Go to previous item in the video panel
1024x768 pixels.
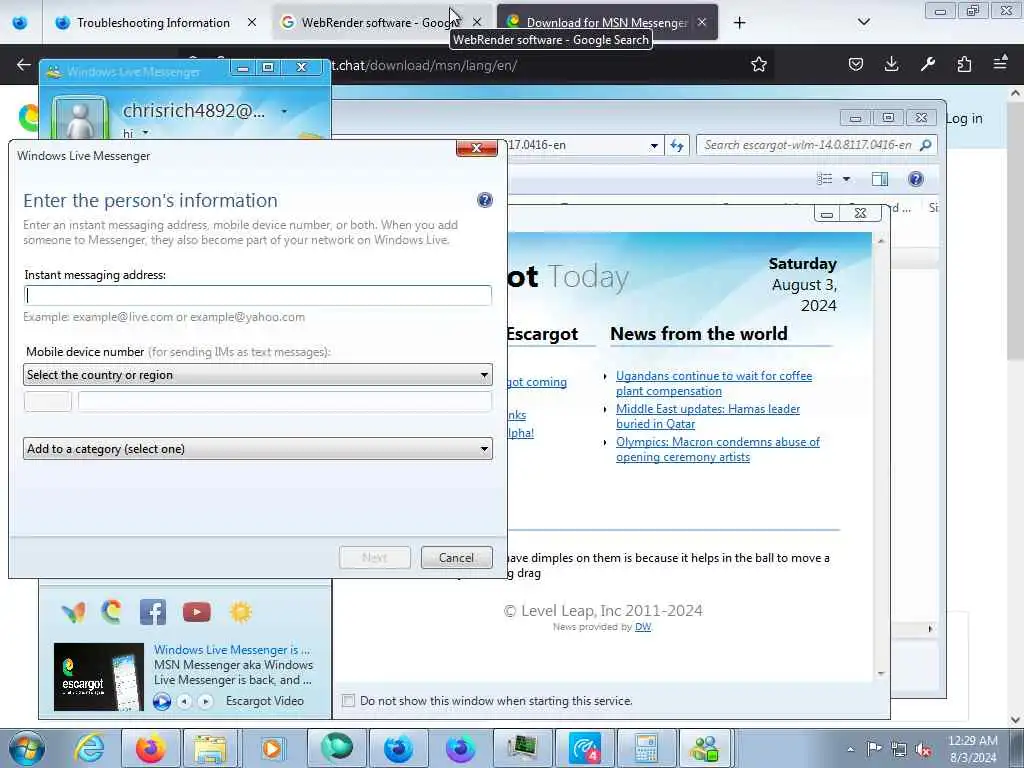[x=185, y=701]
